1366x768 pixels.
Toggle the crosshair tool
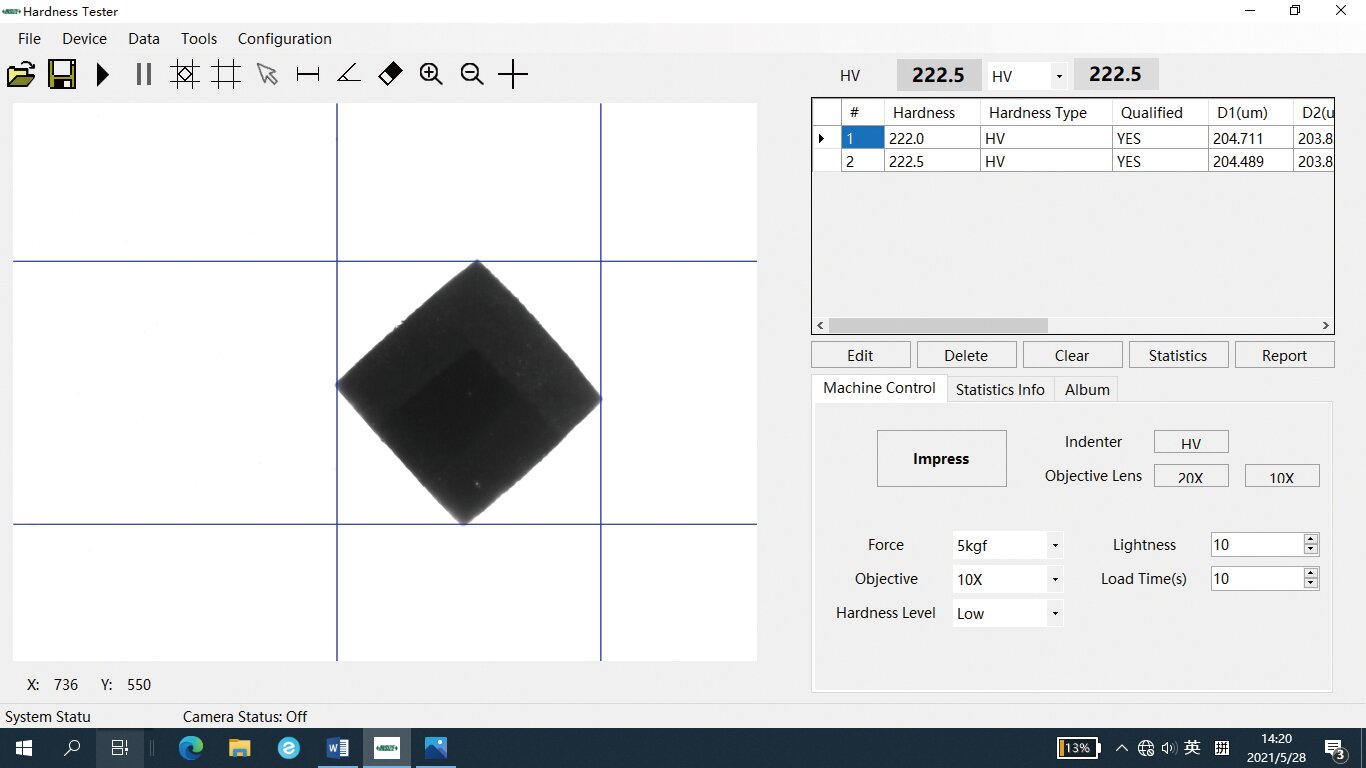[x=513, y=74]
